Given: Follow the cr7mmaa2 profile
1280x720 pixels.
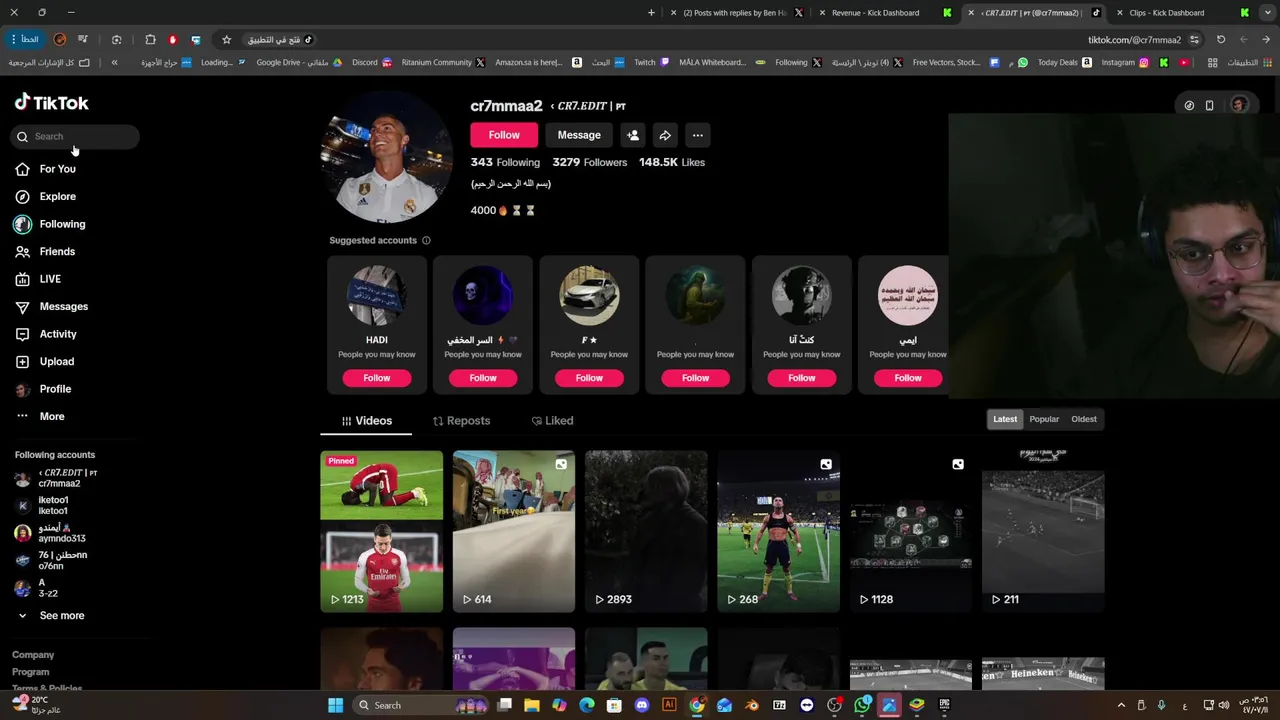Looking at the screenshot, I should click(504, 135).
